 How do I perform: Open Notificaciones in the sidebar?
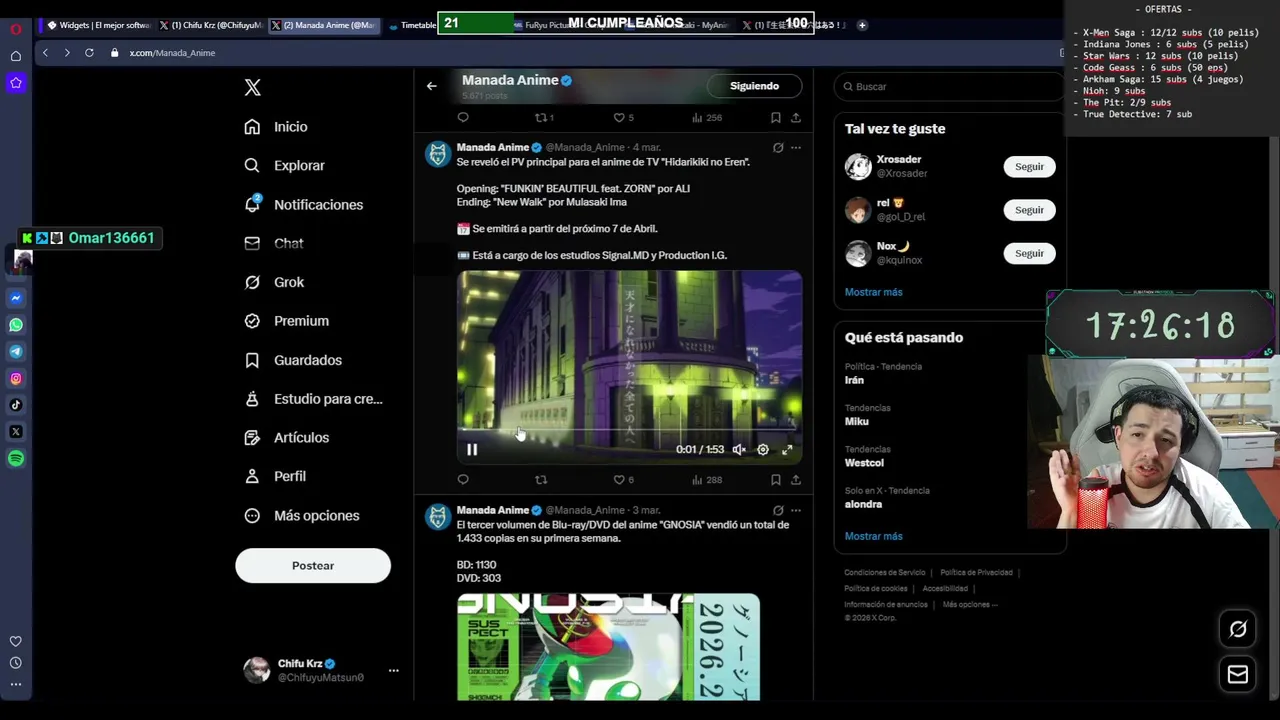click(x=303, y=205)
